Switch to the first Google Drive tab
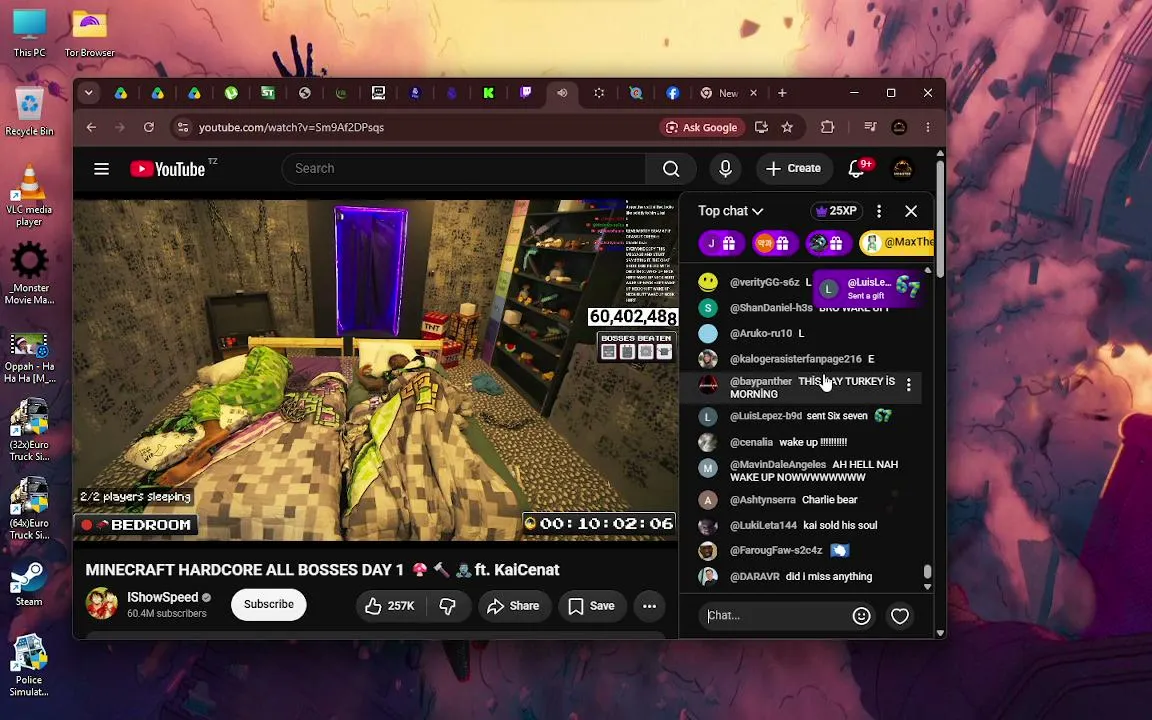Screen dimensions: 1152x720 click(120, 93)
